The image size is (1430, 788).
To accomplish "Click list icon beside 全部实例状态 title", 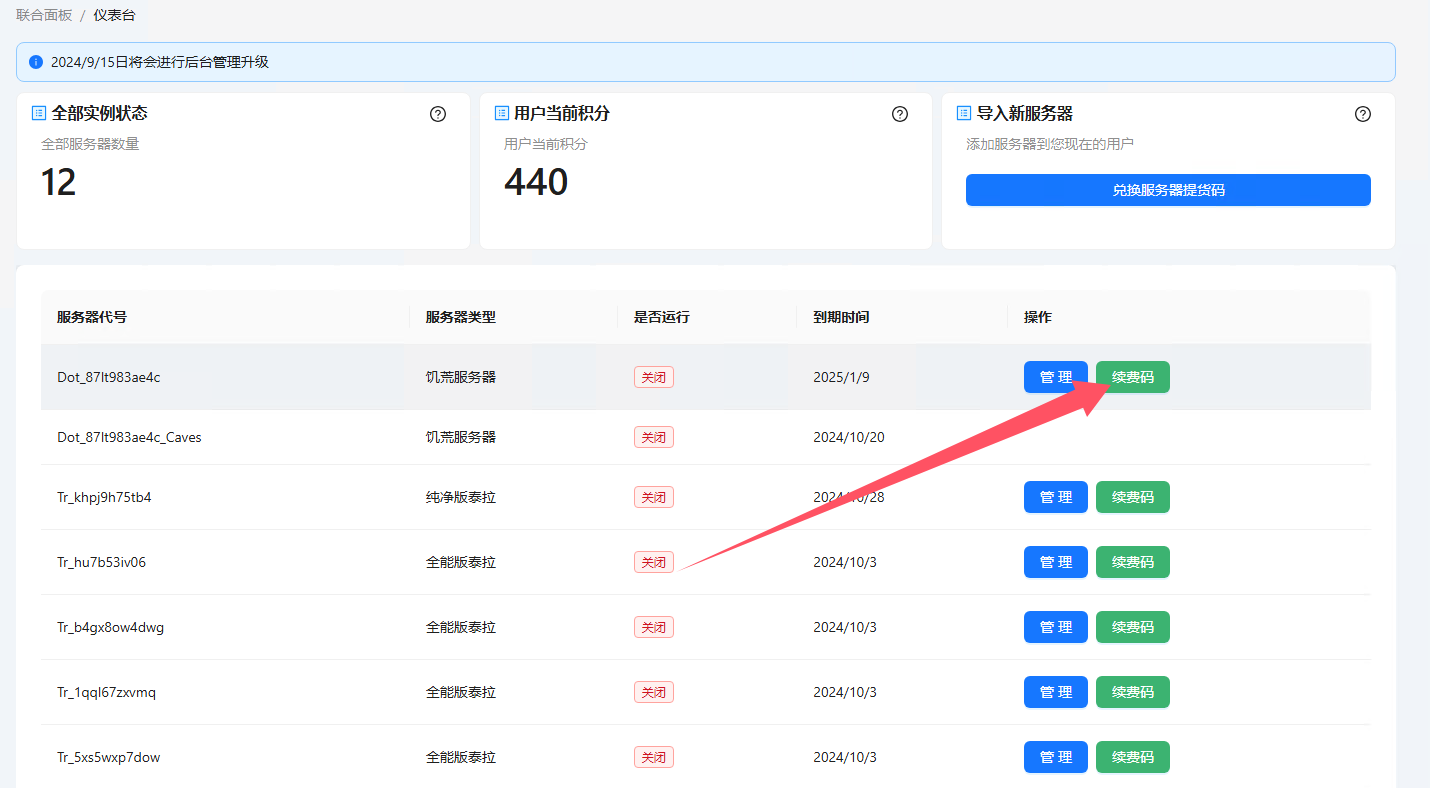I will [39, 113].
